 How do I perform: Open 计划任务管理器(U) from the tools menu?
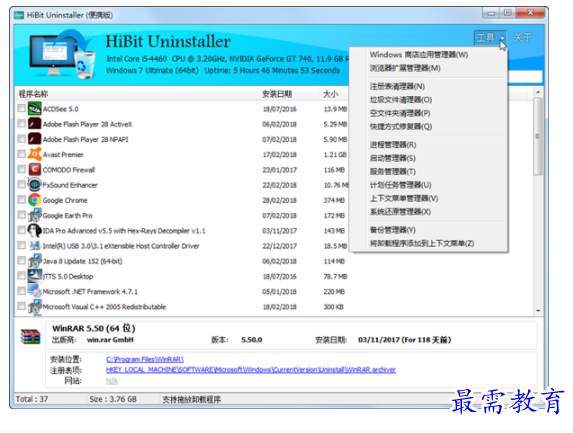click(x=428, y=185)
